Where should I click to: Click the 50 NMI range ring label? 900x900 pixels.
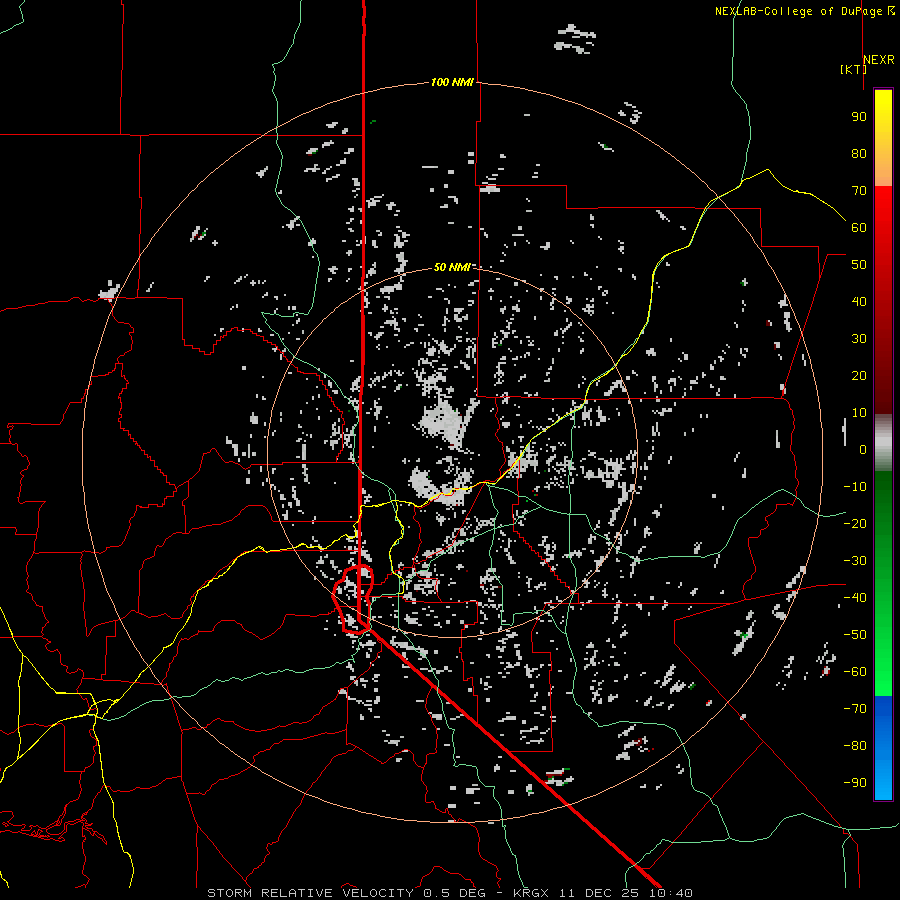click(x=452, y=267)
